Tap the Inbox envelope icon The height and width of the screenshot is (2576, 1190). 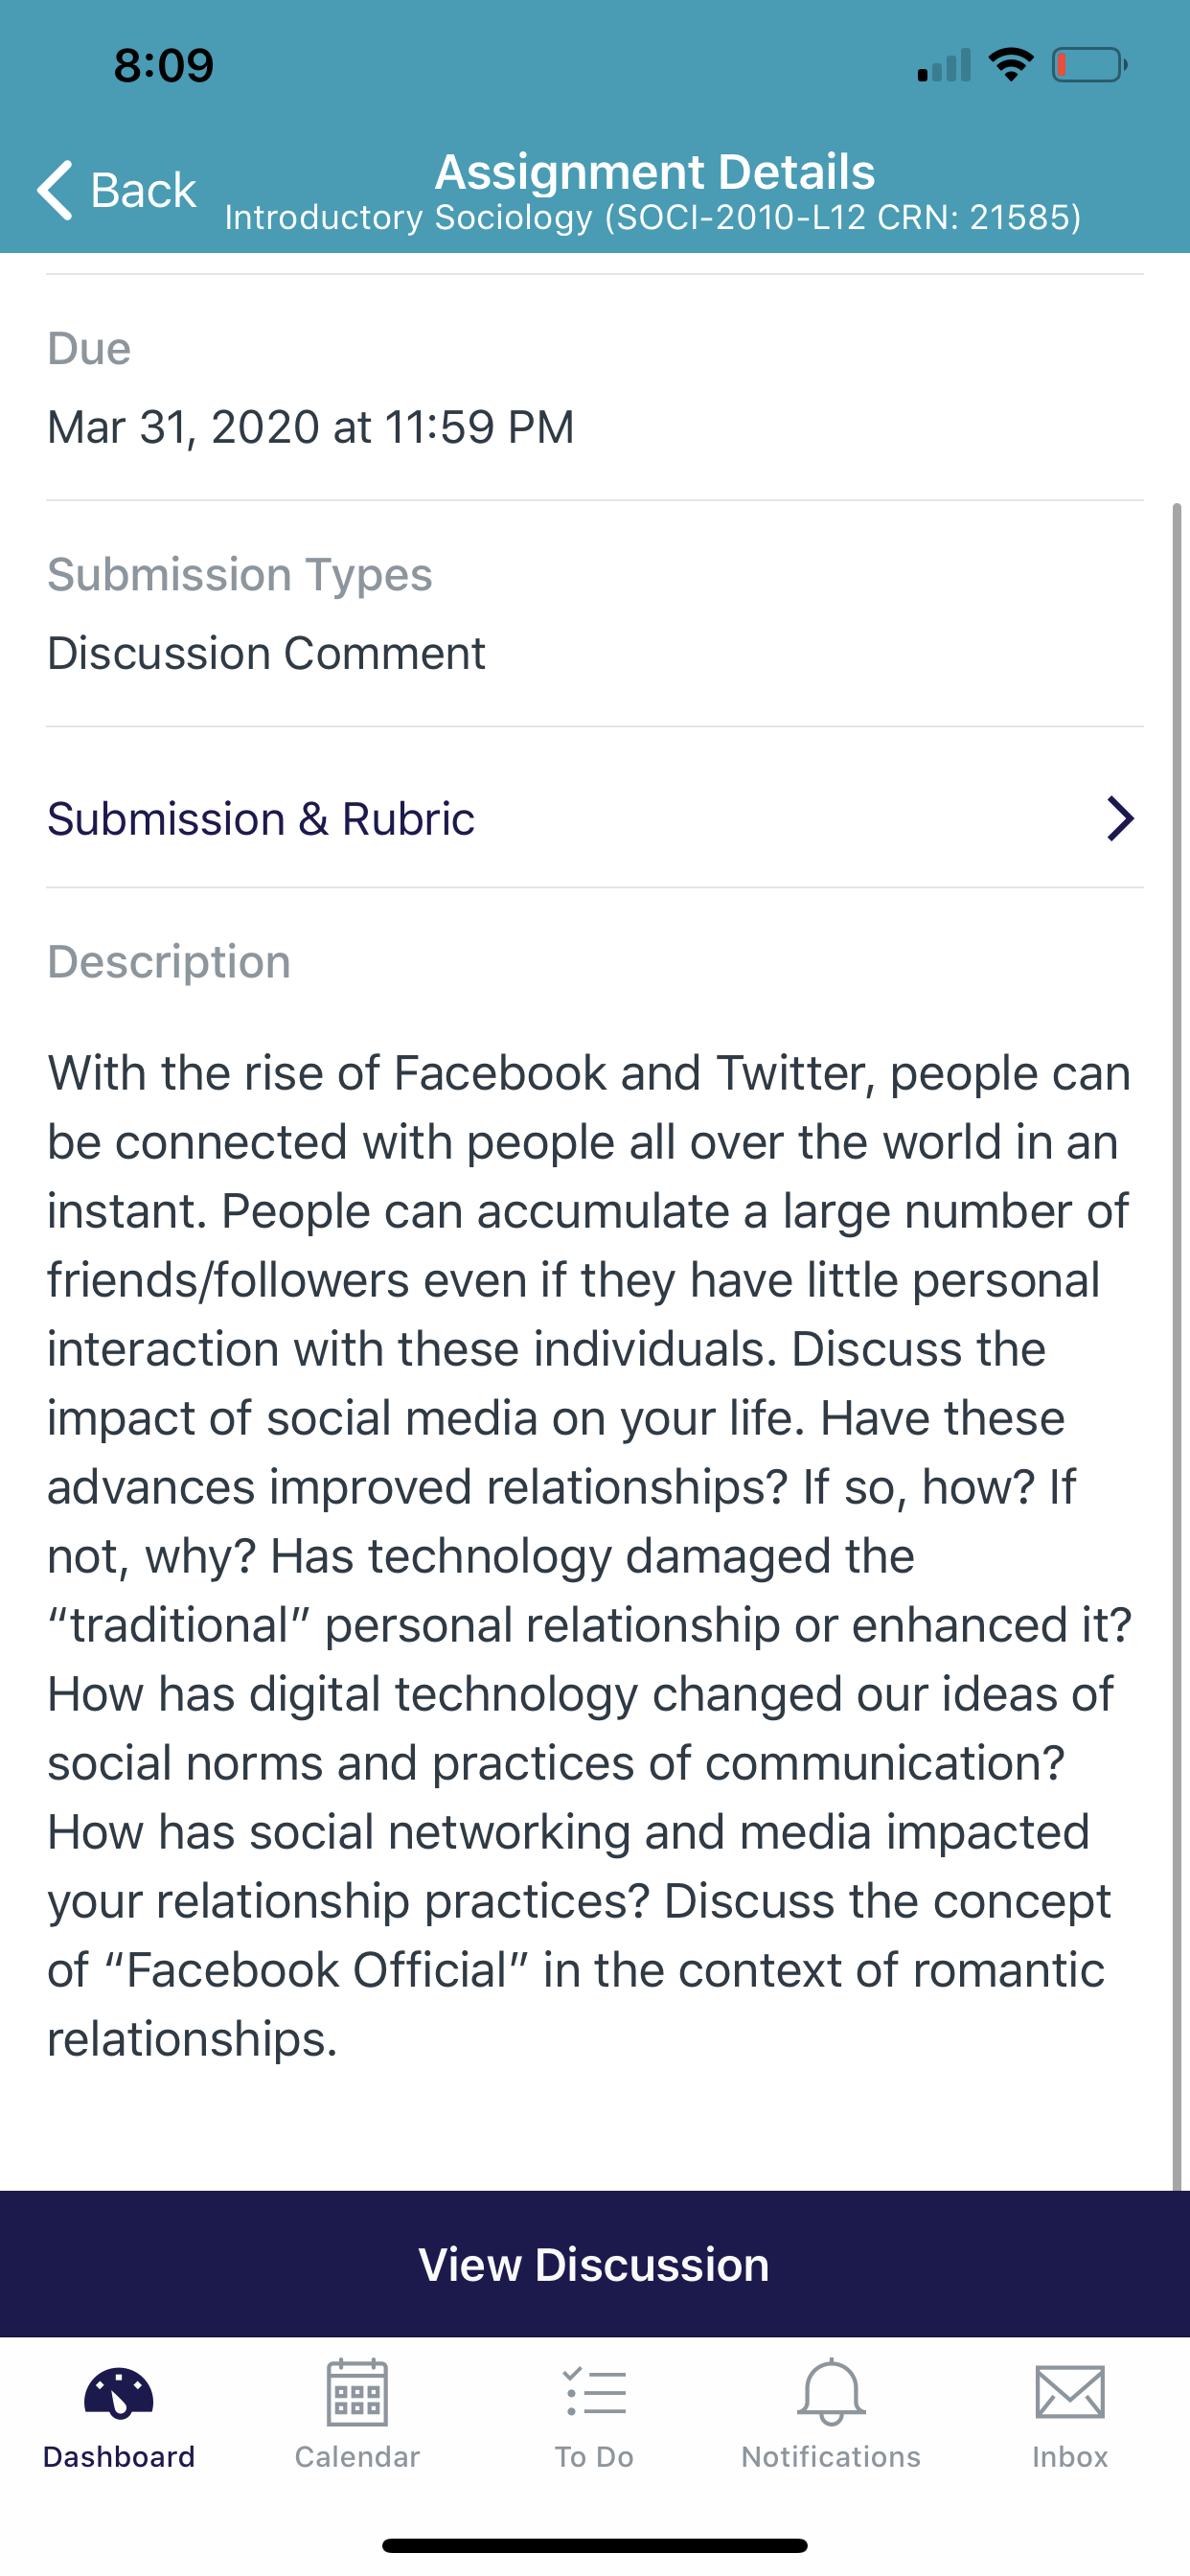(x=1070, y=2392)
